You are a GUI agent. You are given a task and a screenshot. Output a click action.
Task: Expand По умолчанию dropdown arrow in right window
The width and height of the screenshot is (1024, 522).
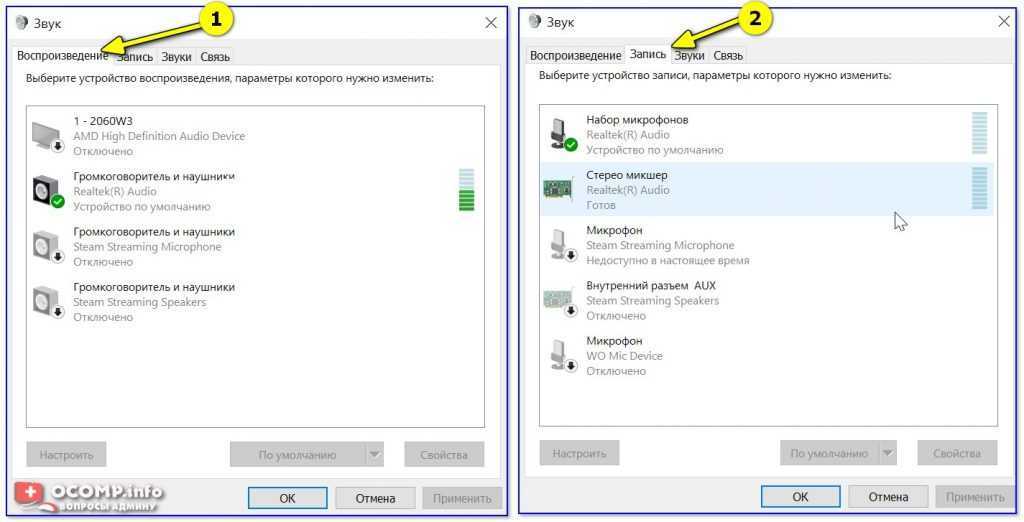coord(888,453)
